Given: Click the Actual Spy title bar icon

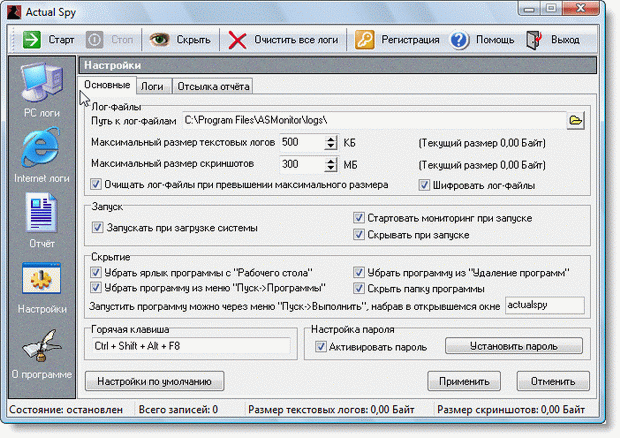Looking at the screenshot, I should click(14, 11).
